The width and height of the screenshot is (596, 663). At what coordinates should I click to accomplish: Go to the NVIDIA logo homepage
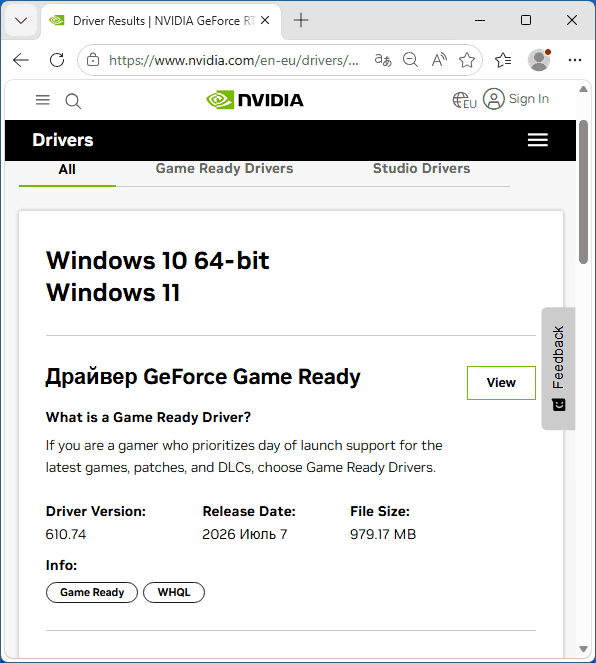[x=255, y=100]
